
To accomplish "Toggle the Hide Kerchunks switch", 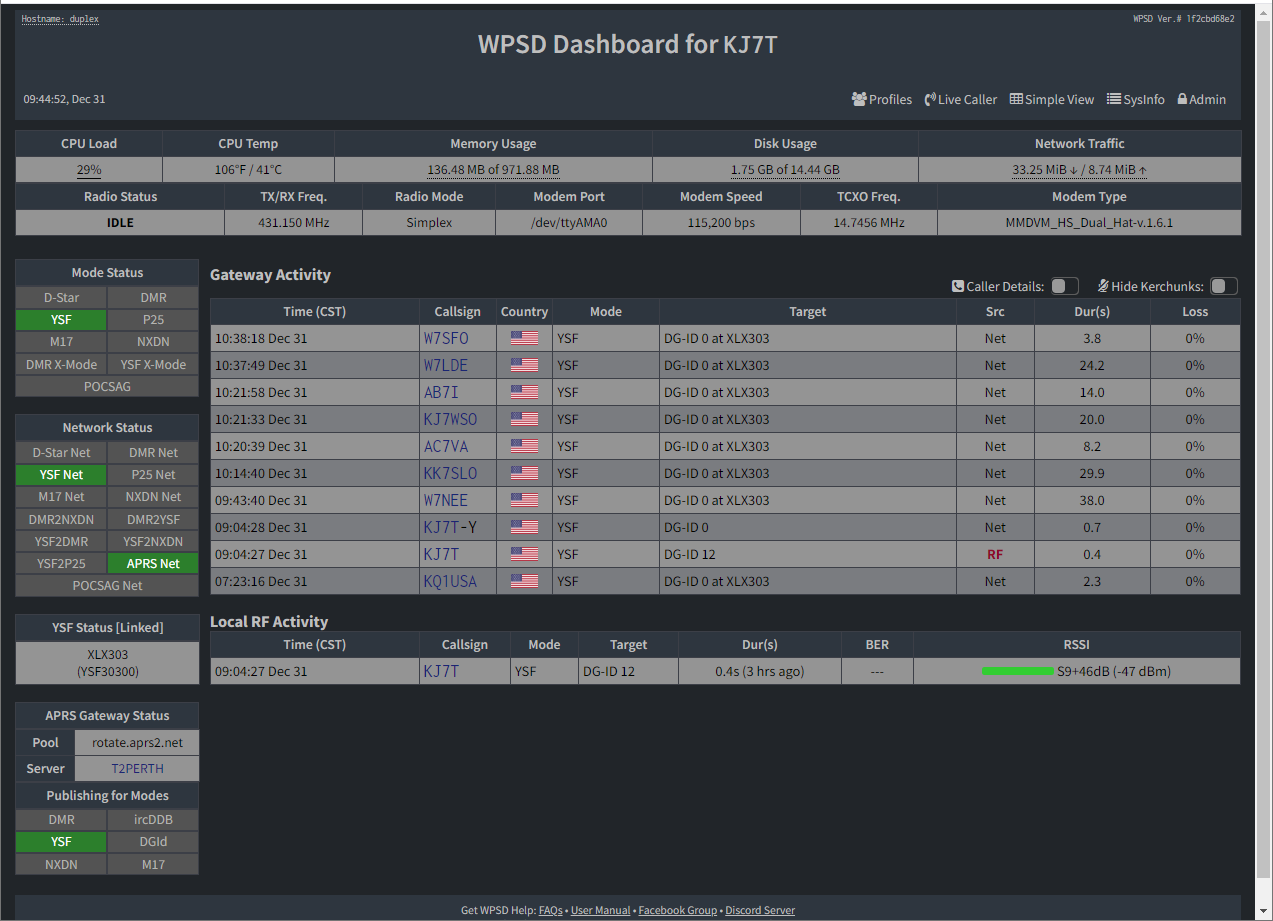I will [1223, 286].
